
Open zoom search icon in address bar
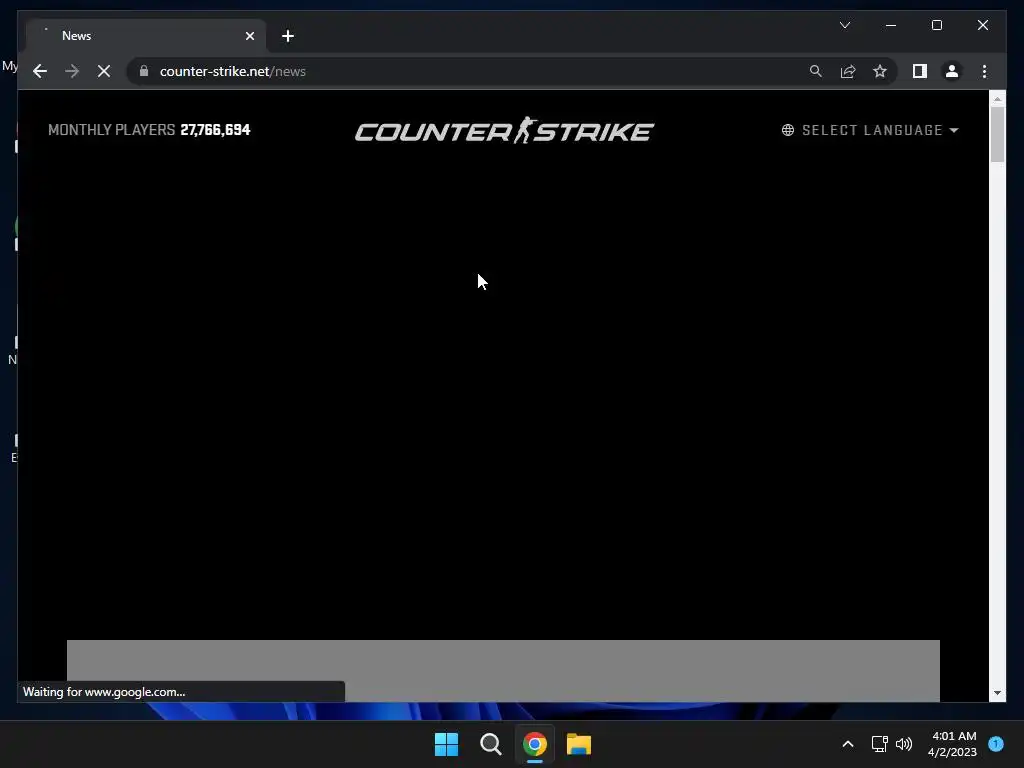pos(816,71)
